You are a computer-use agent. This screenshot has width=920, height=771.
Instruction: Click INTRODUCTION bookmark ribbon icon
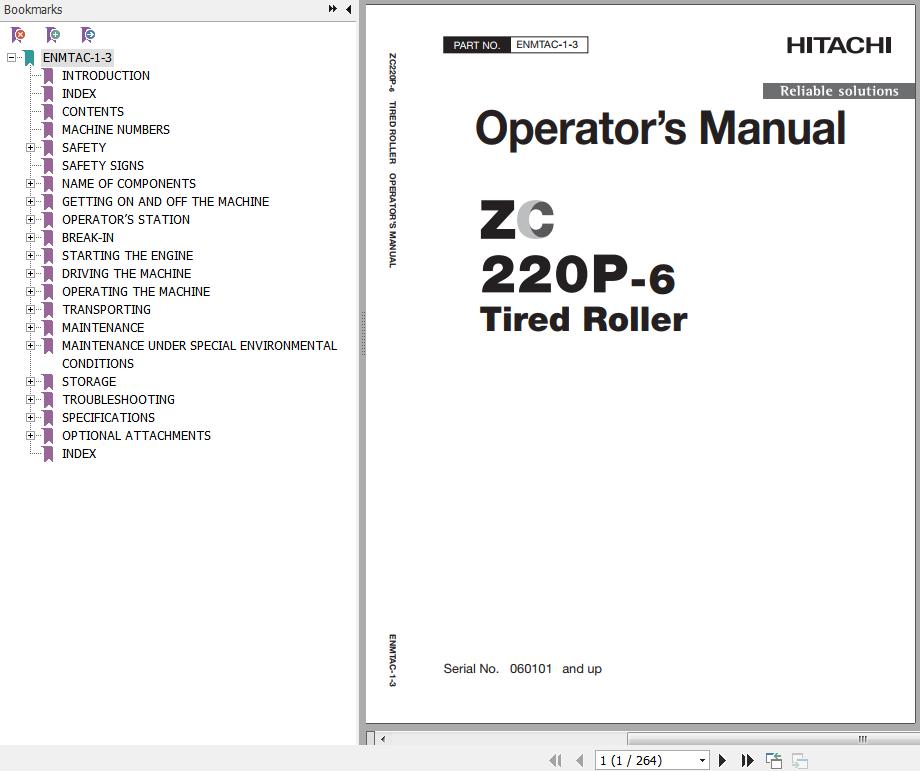(x=48, y=76)
